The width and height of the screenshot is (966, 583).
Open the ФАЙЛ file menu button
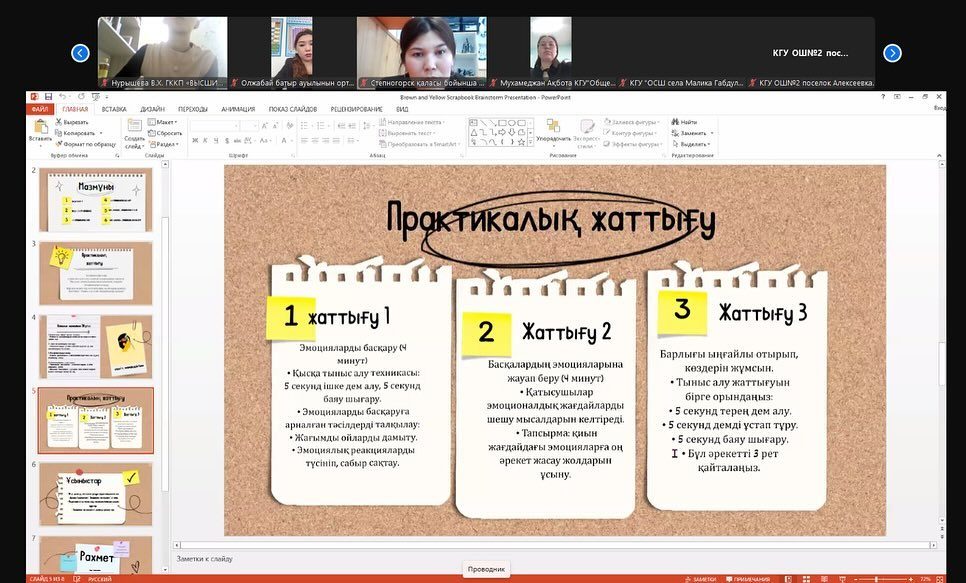coord(40,109)
